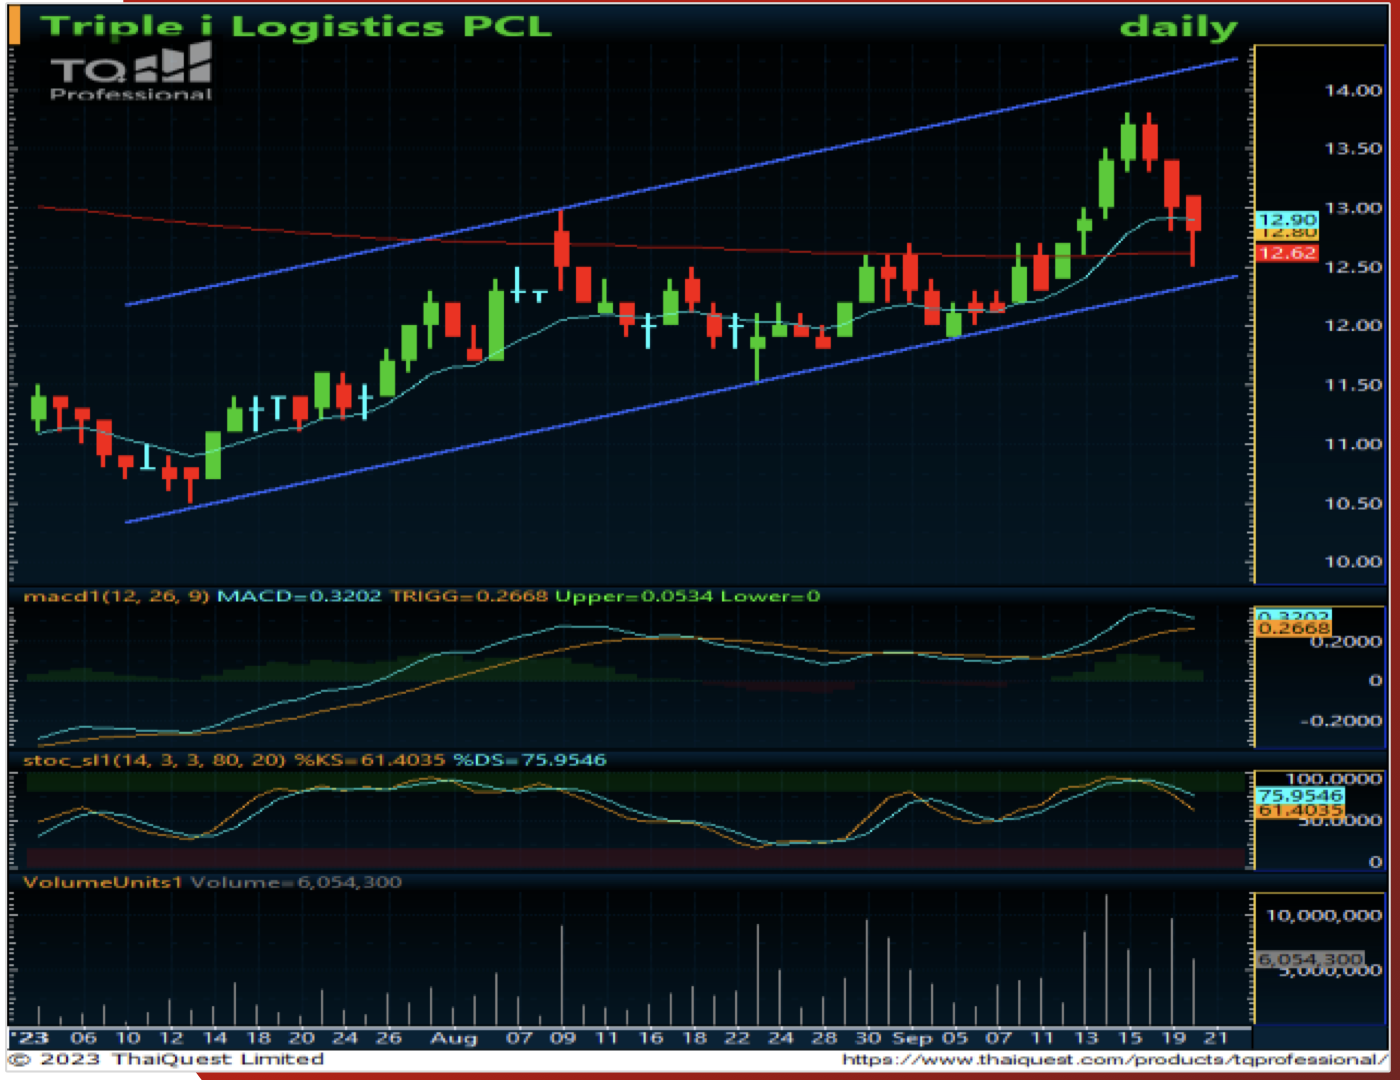Click the "© 2023 ThaiQuest Limited" copyright text
This screenshot has height=1080, width=1400.
pos(166,1059)
